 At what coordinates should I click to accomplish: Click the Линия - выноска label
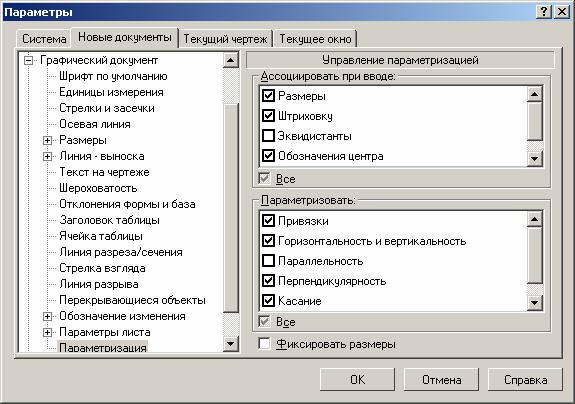pyautogui.click(x=102, y=156)
